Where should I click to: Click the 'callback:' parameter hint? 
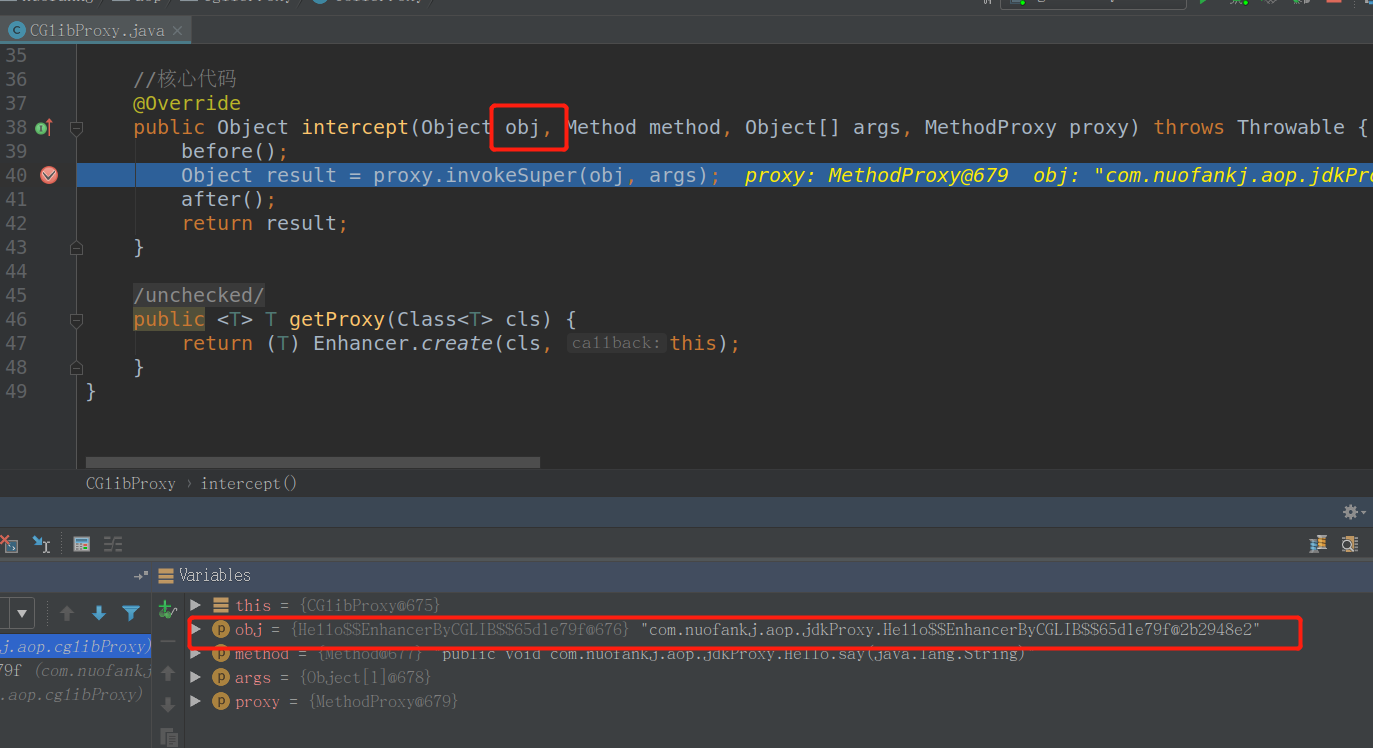617,343
